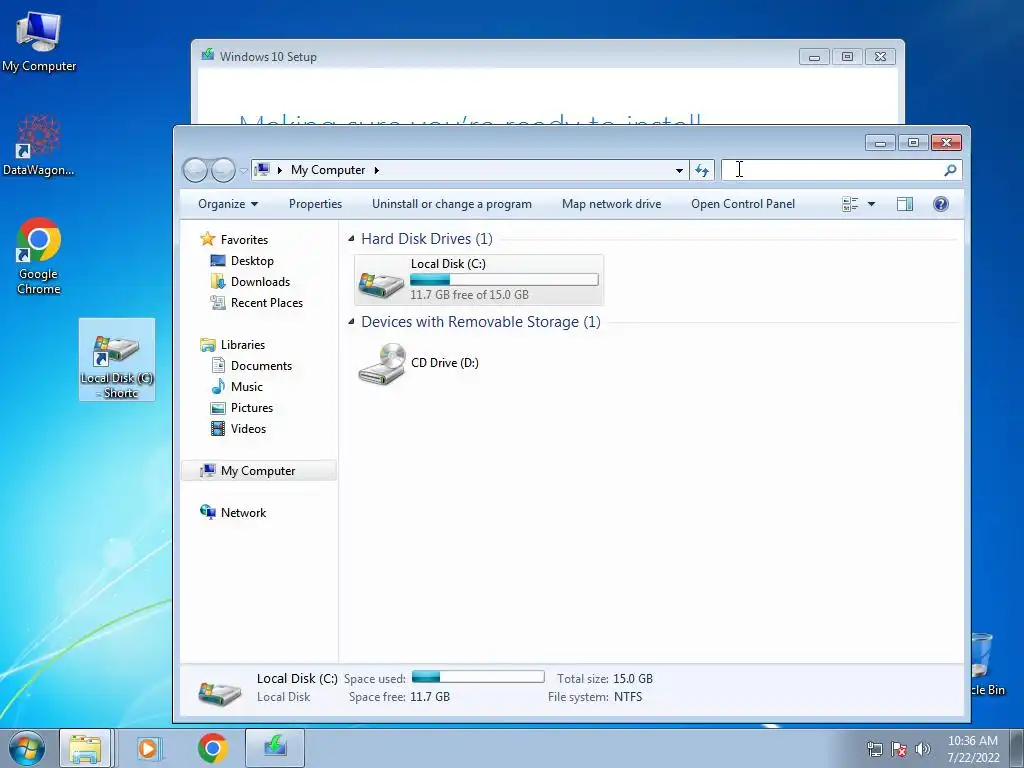Viewport: 1024px width, 768px height.
Task: Click the volume speaker tray icon
Action: (x=923, y=750)
